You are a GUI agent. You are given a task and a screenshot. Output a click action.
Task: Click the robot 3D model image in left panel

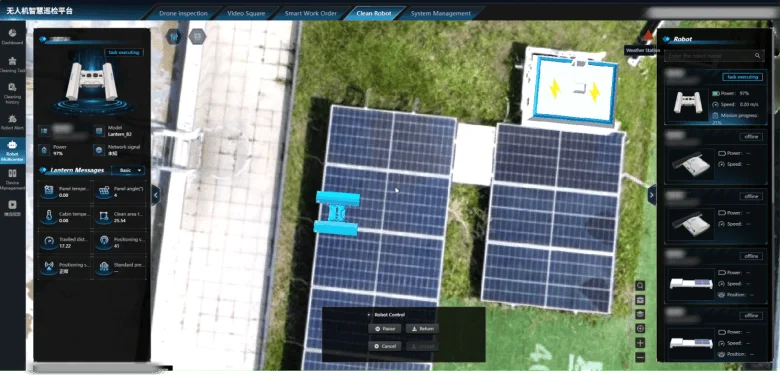point(92,82)
